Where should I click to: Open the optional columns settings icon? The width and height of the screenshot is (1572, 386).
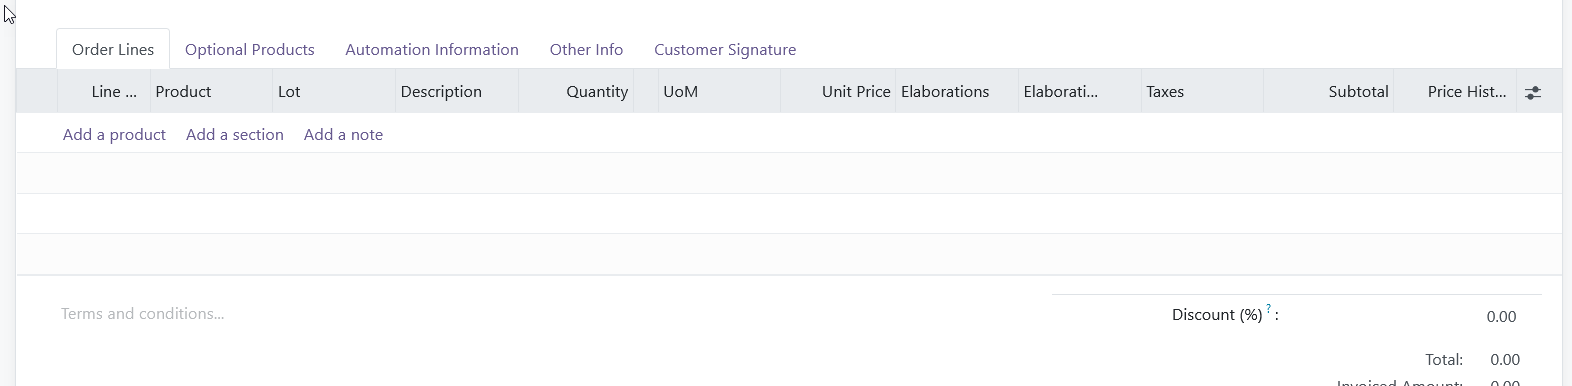(x=1532, y=92)
